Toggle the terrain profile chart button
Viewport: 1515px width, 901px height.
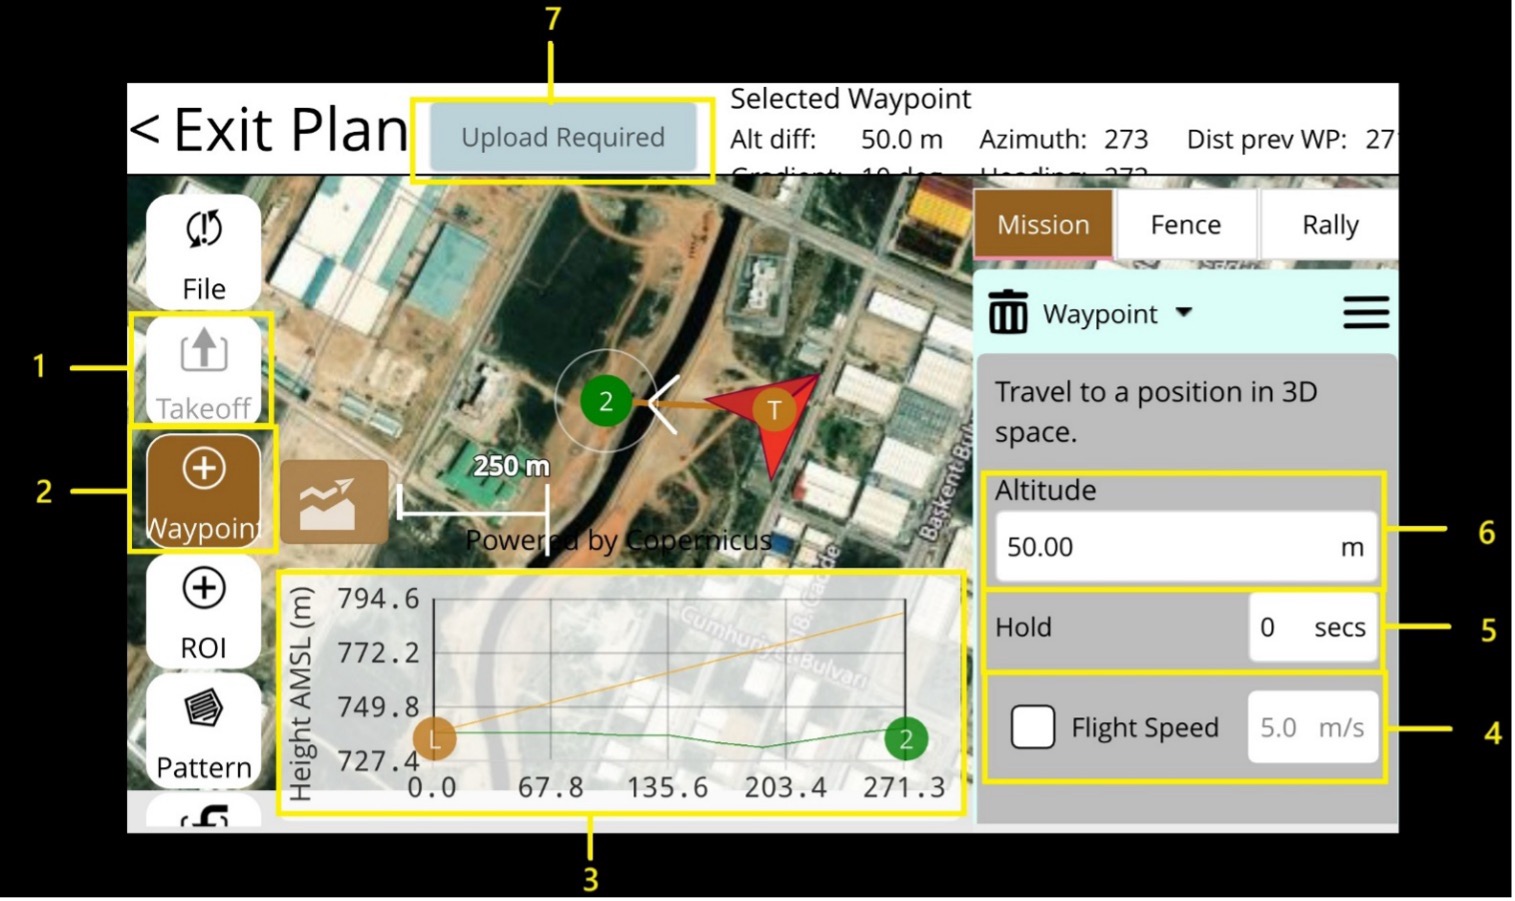(334, 502)
